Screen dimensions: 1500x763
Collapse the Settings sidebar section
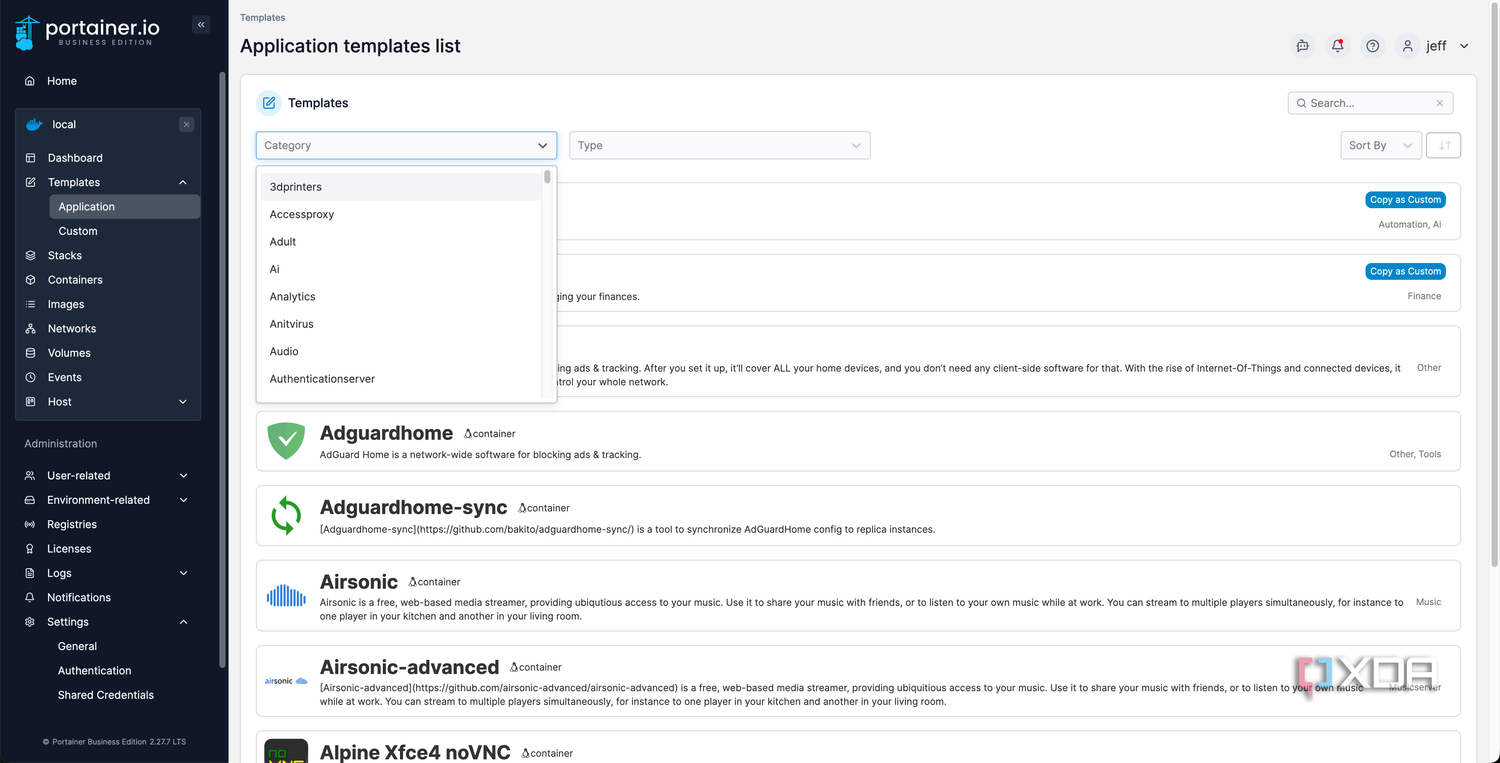pyautogui.click(x=183, y=622)
